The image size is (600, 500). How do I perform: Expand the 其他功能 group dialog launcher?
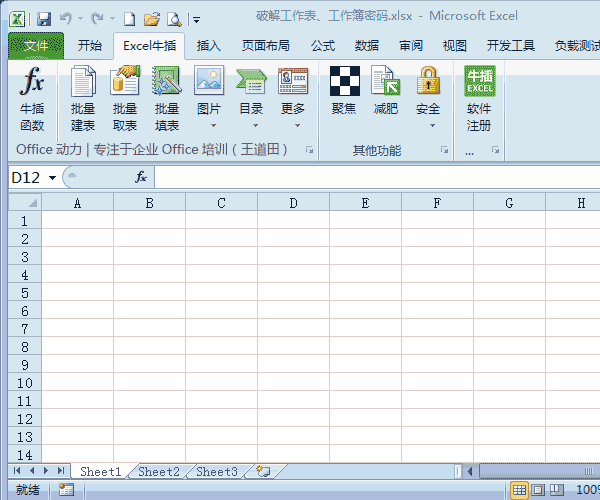point(444,150)
